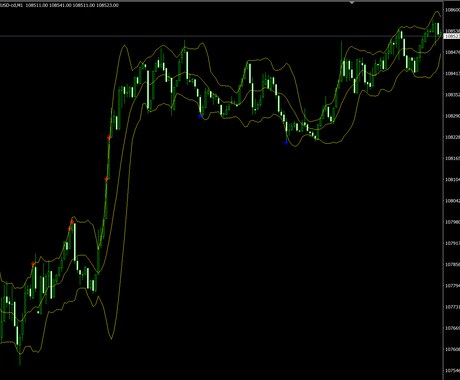Click the 108417 price axis label

[x=453, y=73]
